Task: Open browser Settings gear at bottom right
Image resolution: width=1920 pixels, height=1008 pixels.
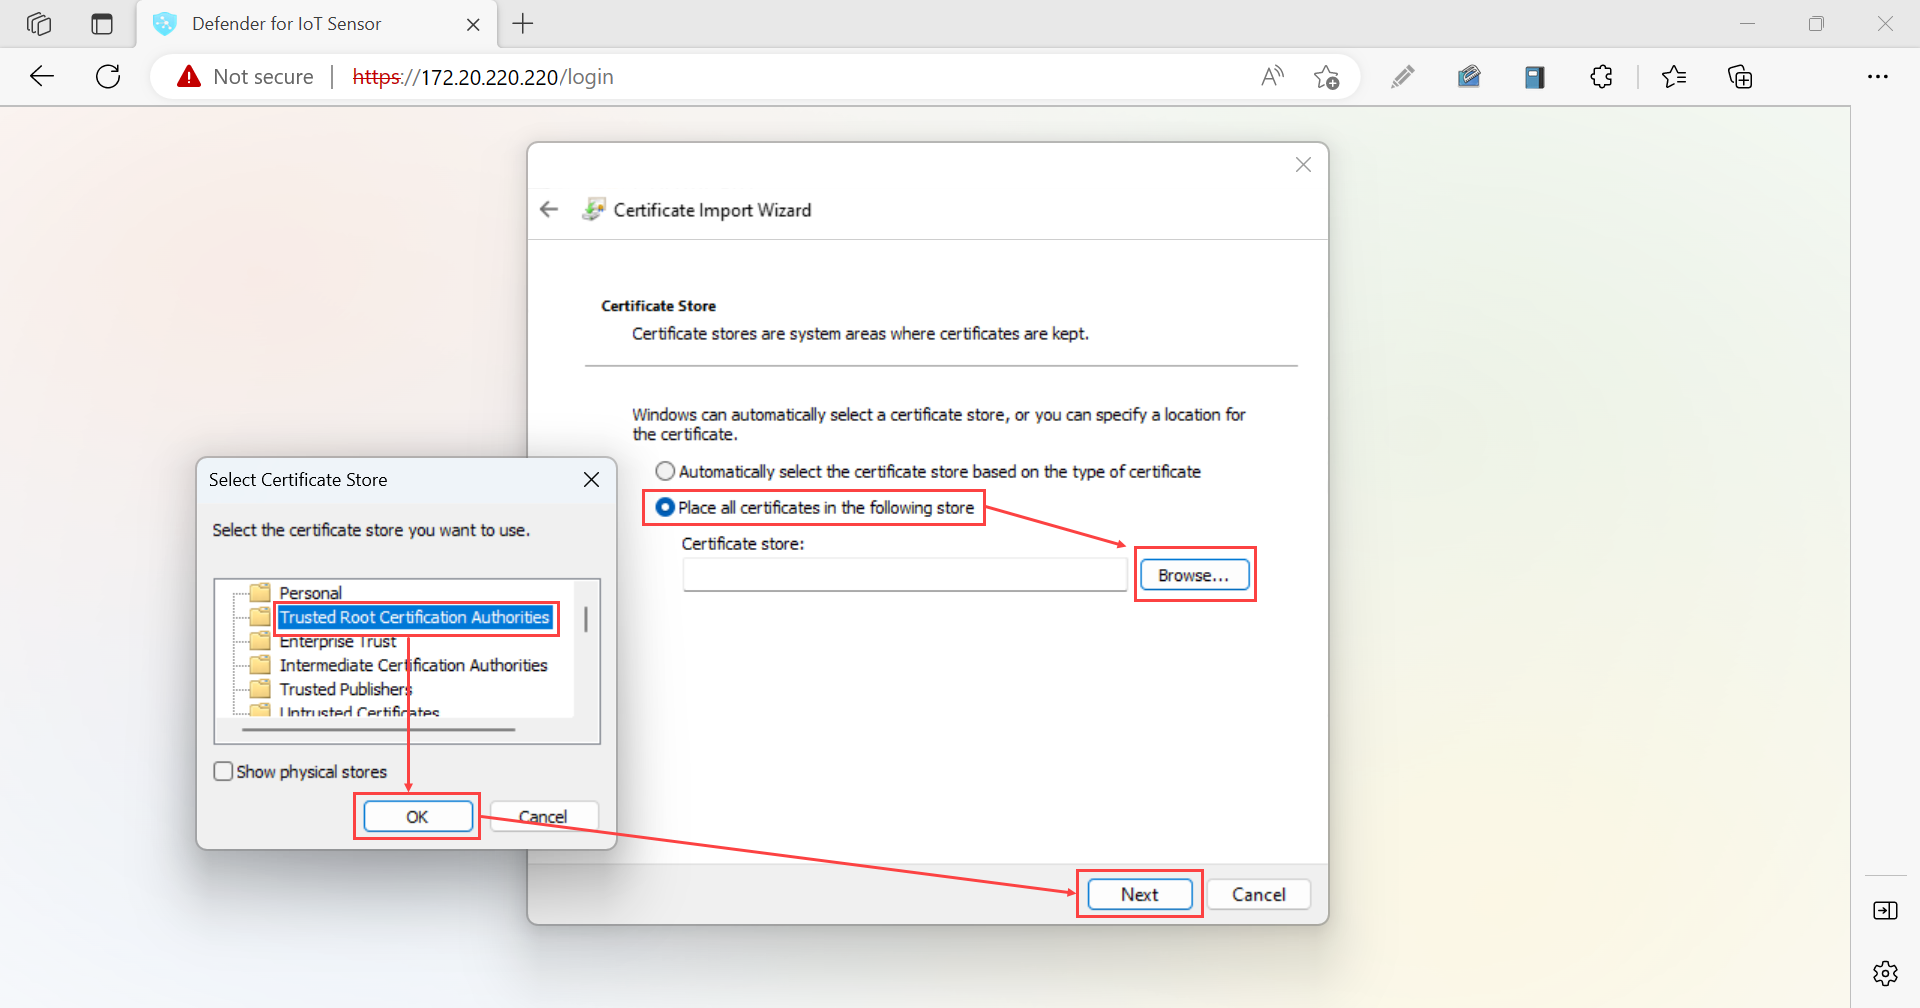Action: point(1885,973)
